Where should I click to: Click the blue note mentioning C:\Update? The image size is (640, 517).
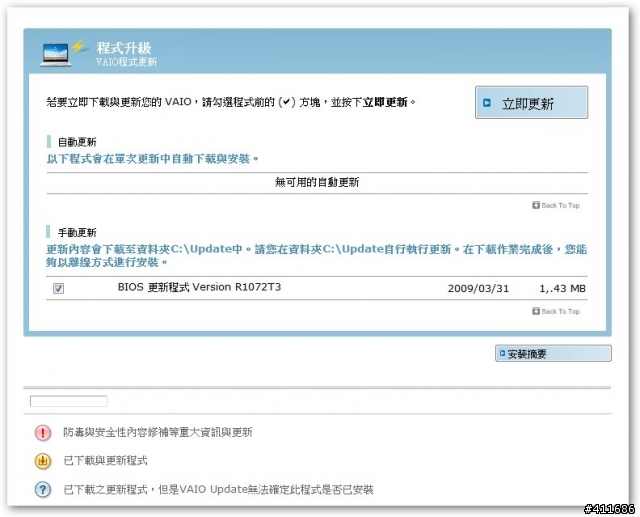pyautogui.click(x=316, y=255)
